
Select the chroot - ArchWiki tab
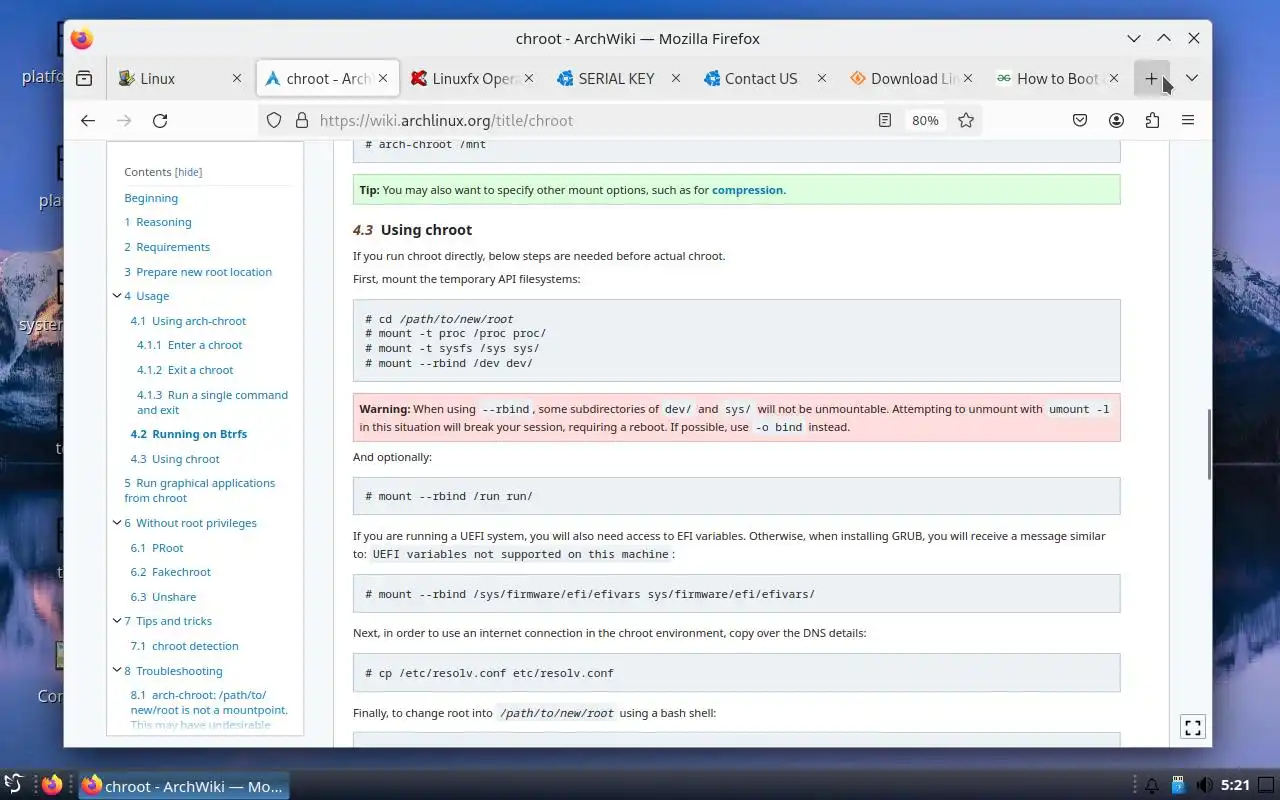327,78
